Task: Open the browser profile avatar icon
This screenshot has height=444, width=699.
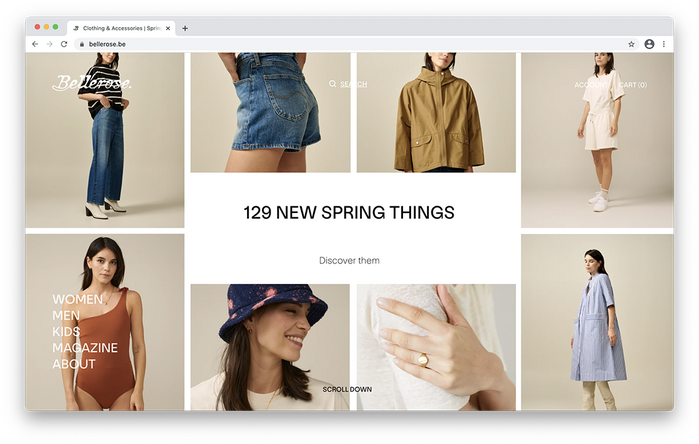Action: (649, 44)
